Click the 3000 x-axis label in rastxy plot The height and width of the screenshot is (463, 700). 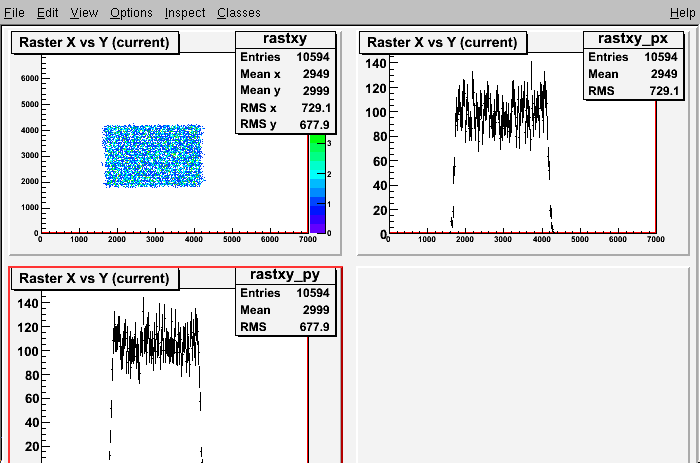tap(154, 239)
